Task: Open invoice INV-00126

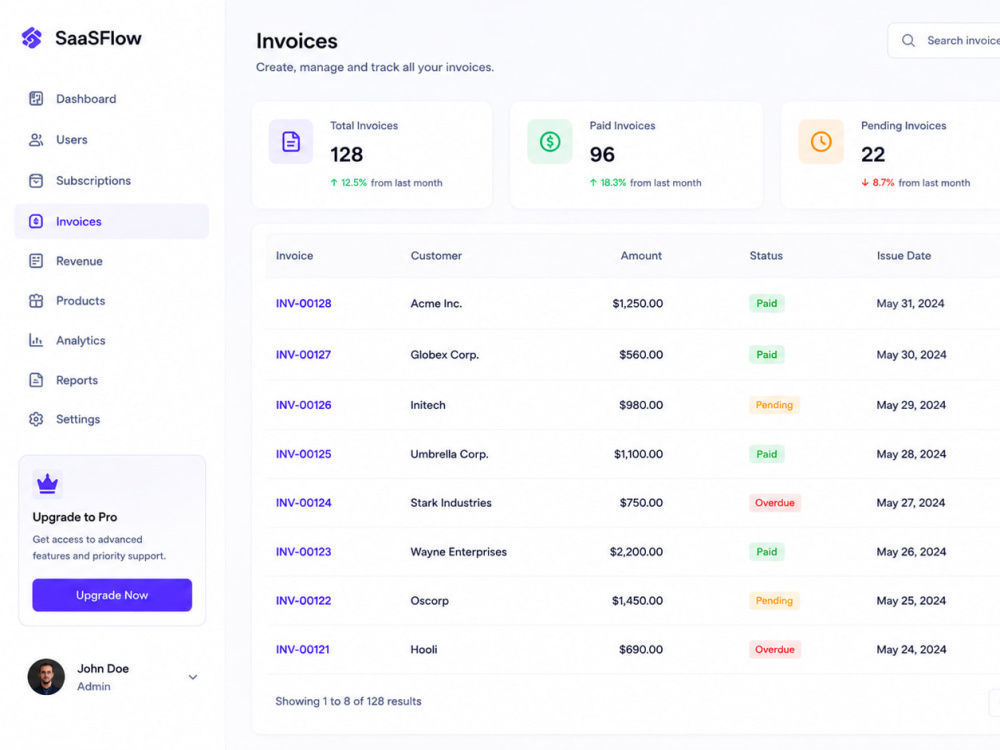Action: click(x=304, y=405)
